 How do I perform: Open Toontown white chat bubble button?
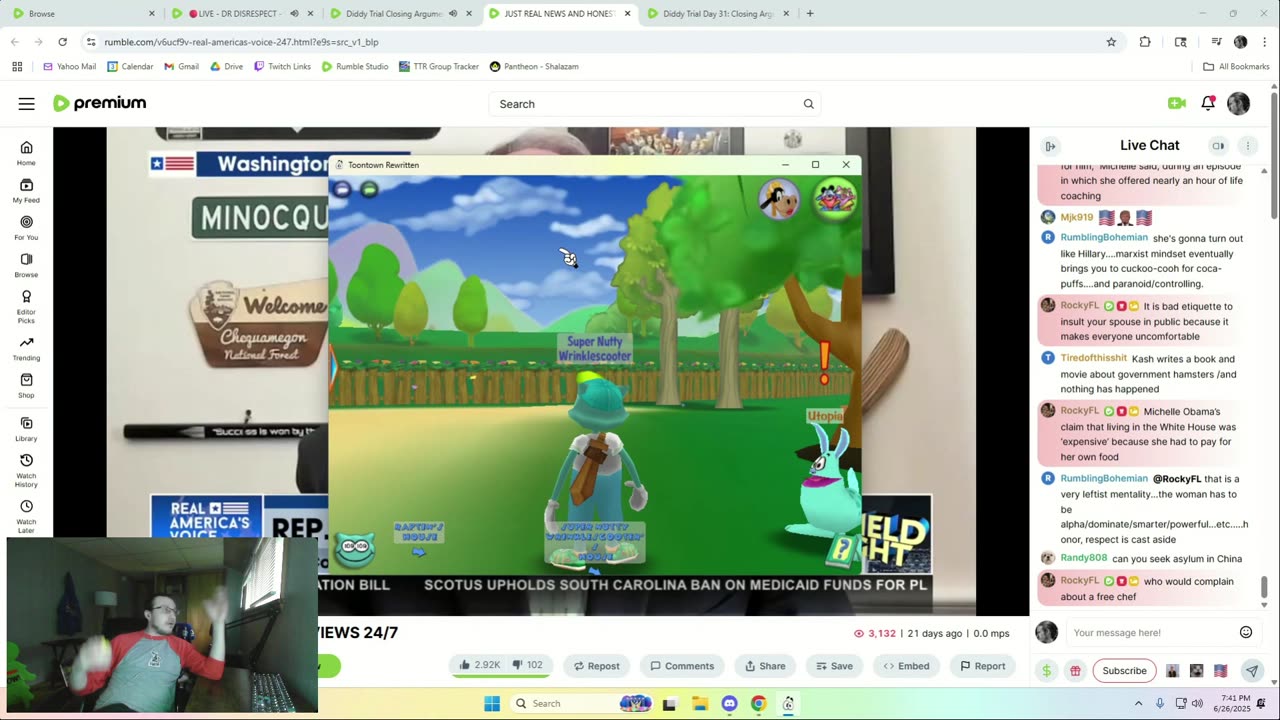pos(342,189)
